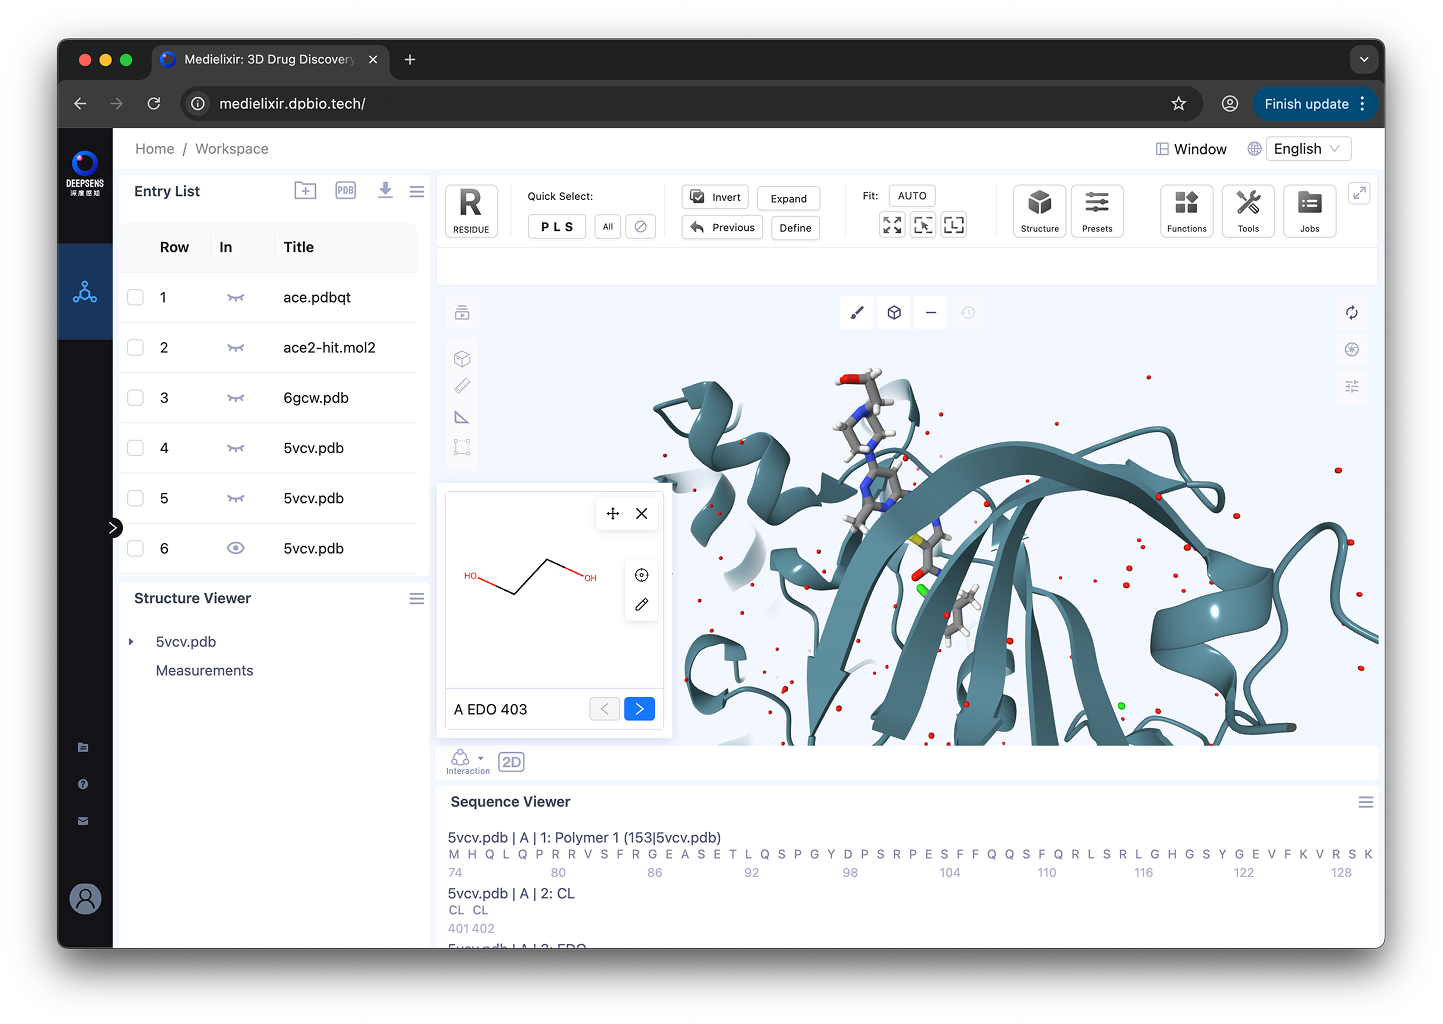Go to next ligand with blue arrow
Image resolution: width=1443 pixels, height=1024 pixels.
pyautogui.click(x=639, y=709)
